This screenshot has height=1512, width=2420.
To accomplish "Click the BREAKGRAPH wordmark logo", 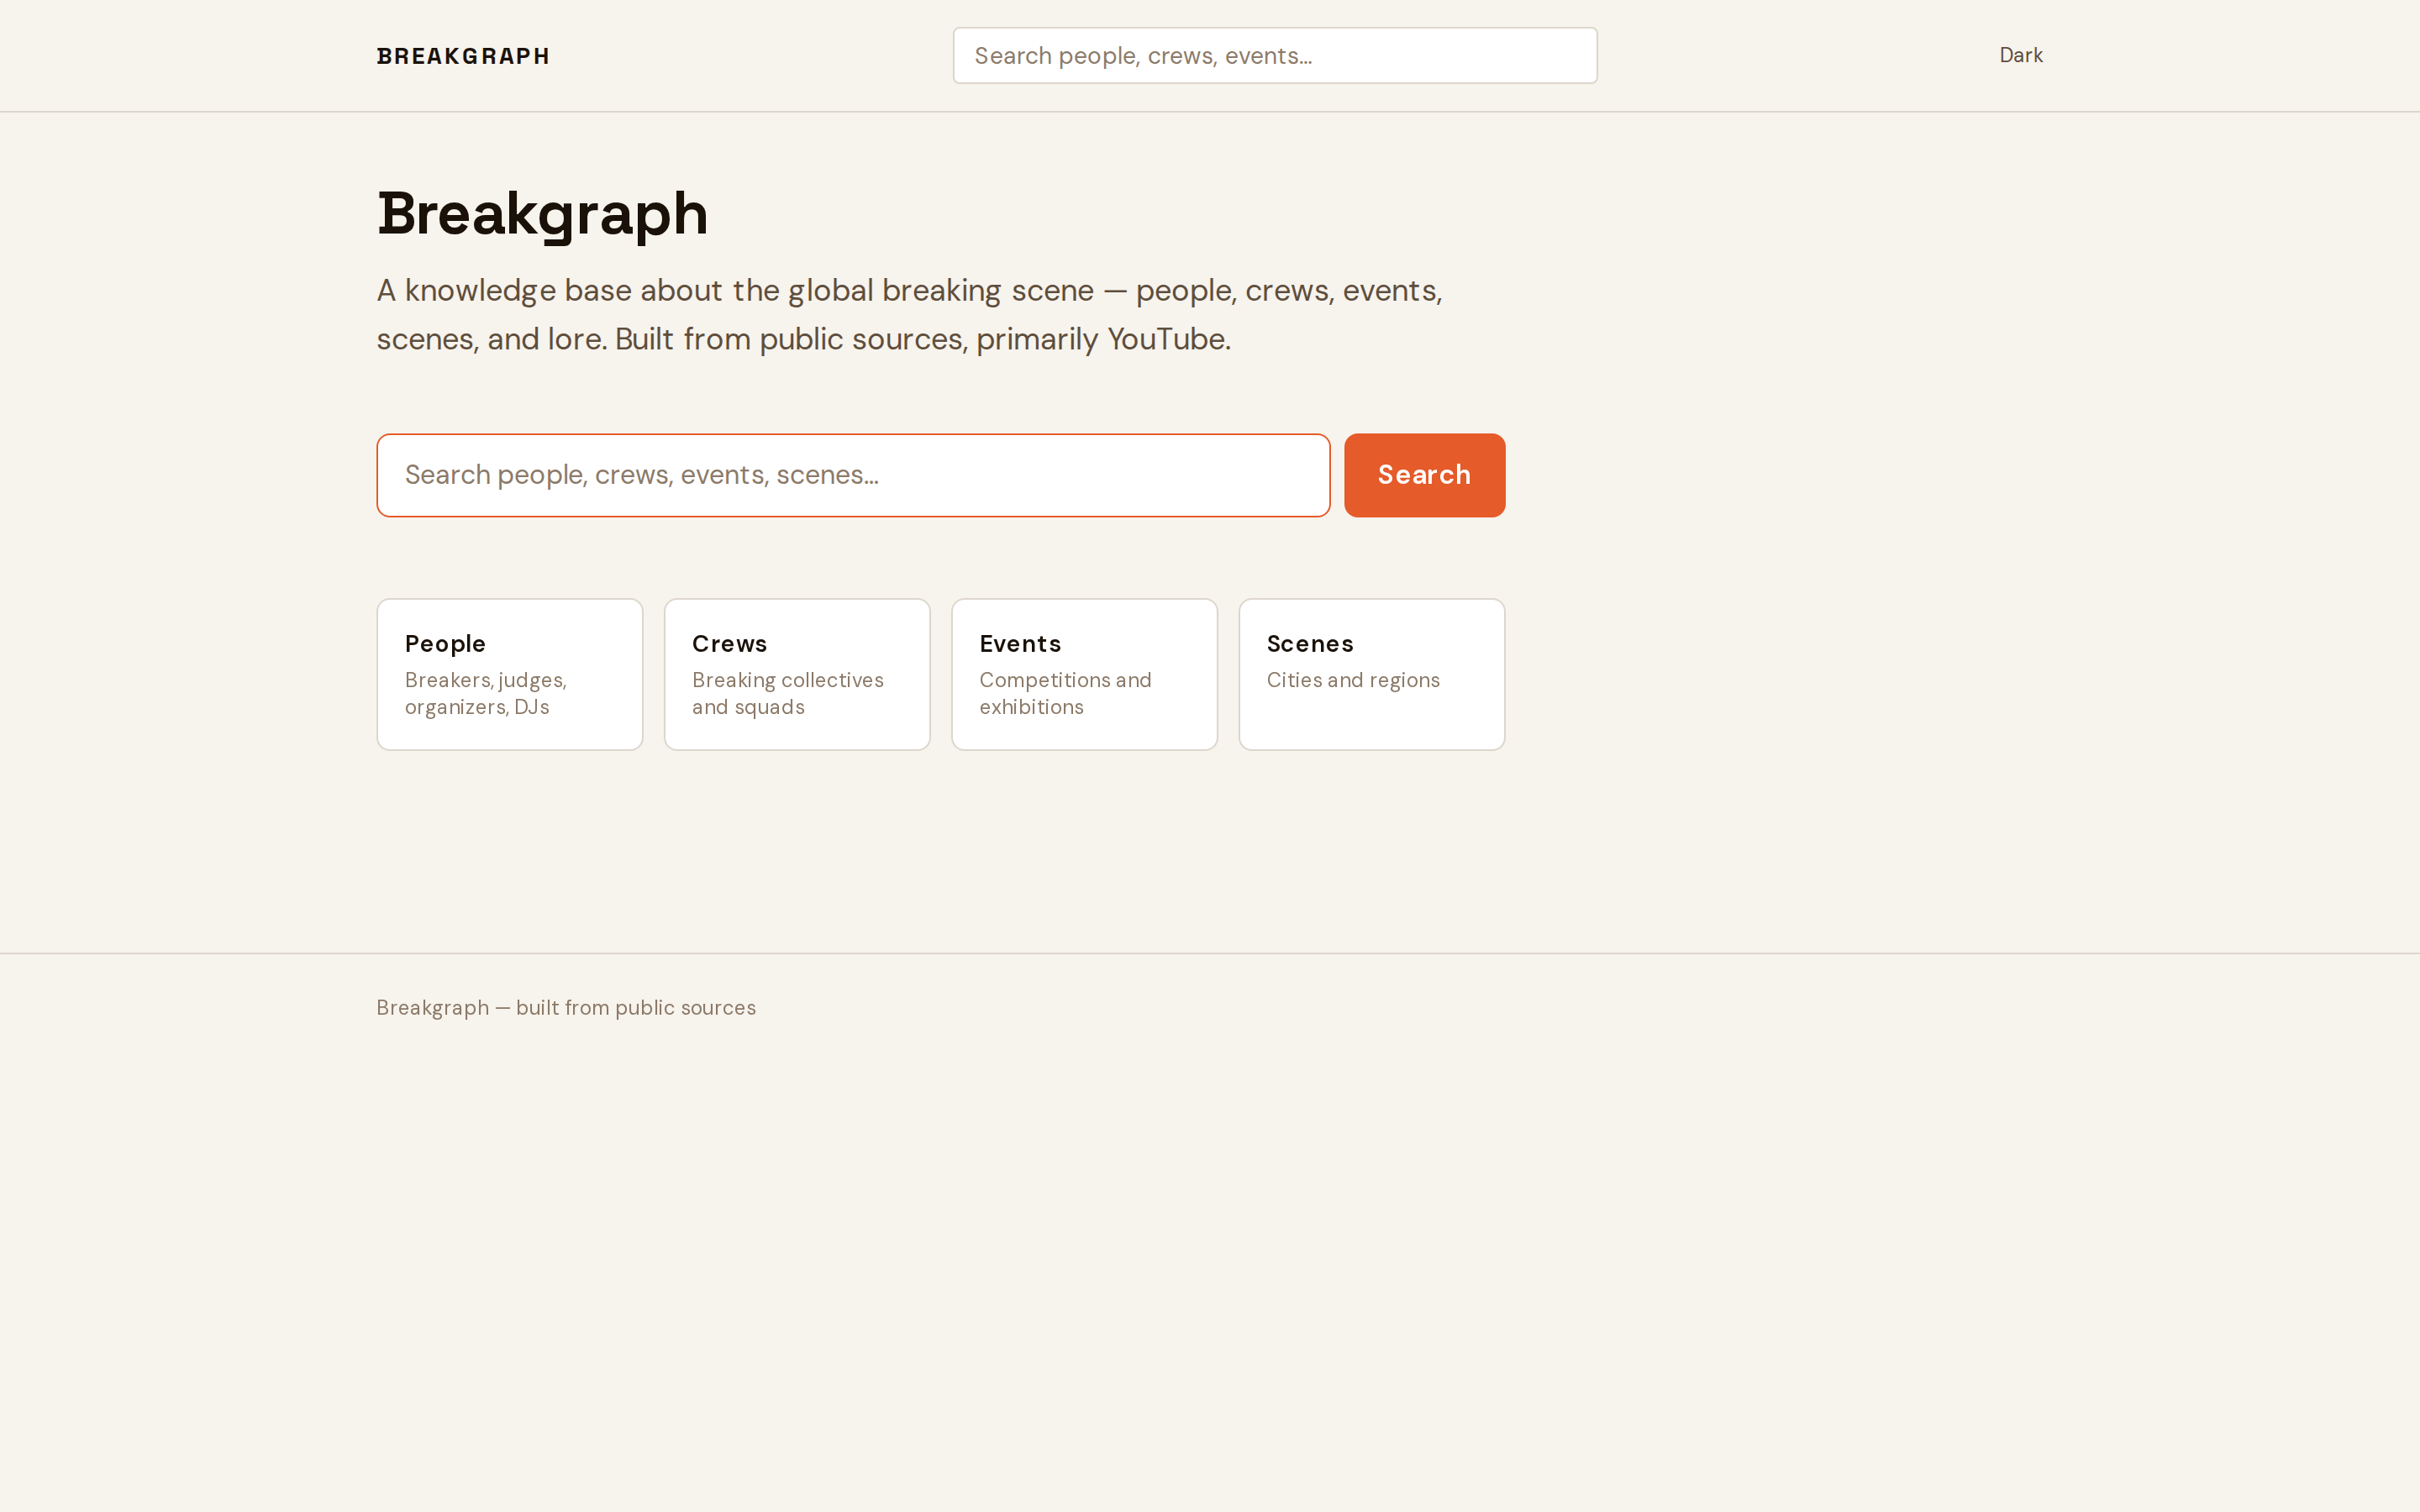I will click(463, 55).
